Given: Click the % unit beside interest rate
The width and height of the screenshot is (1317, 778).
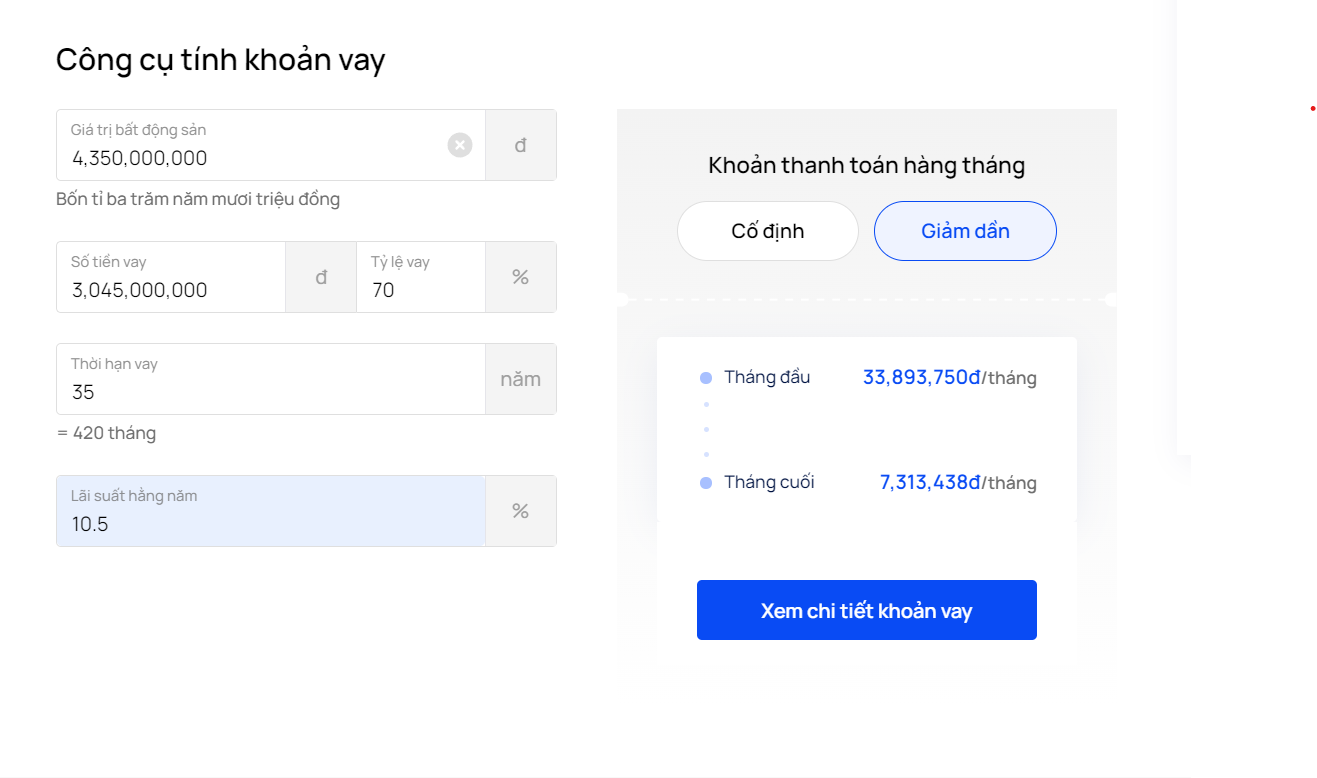Looking at the screenshot, I should pos(521,511).
